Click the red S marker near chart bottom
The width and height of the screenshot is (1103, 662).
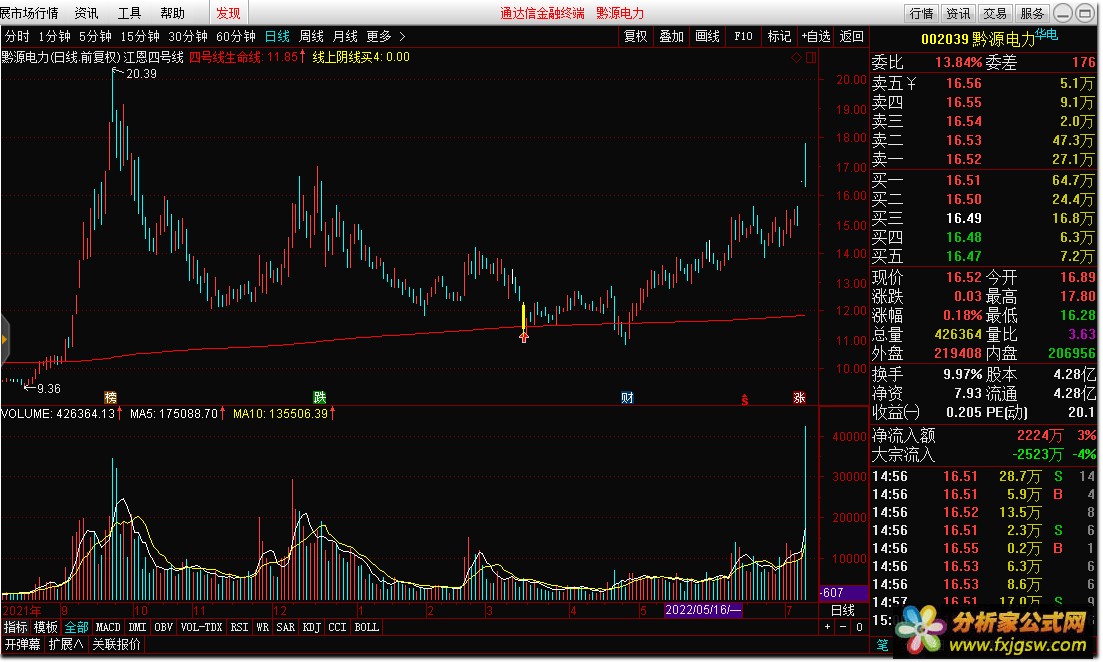click(744, 400)
